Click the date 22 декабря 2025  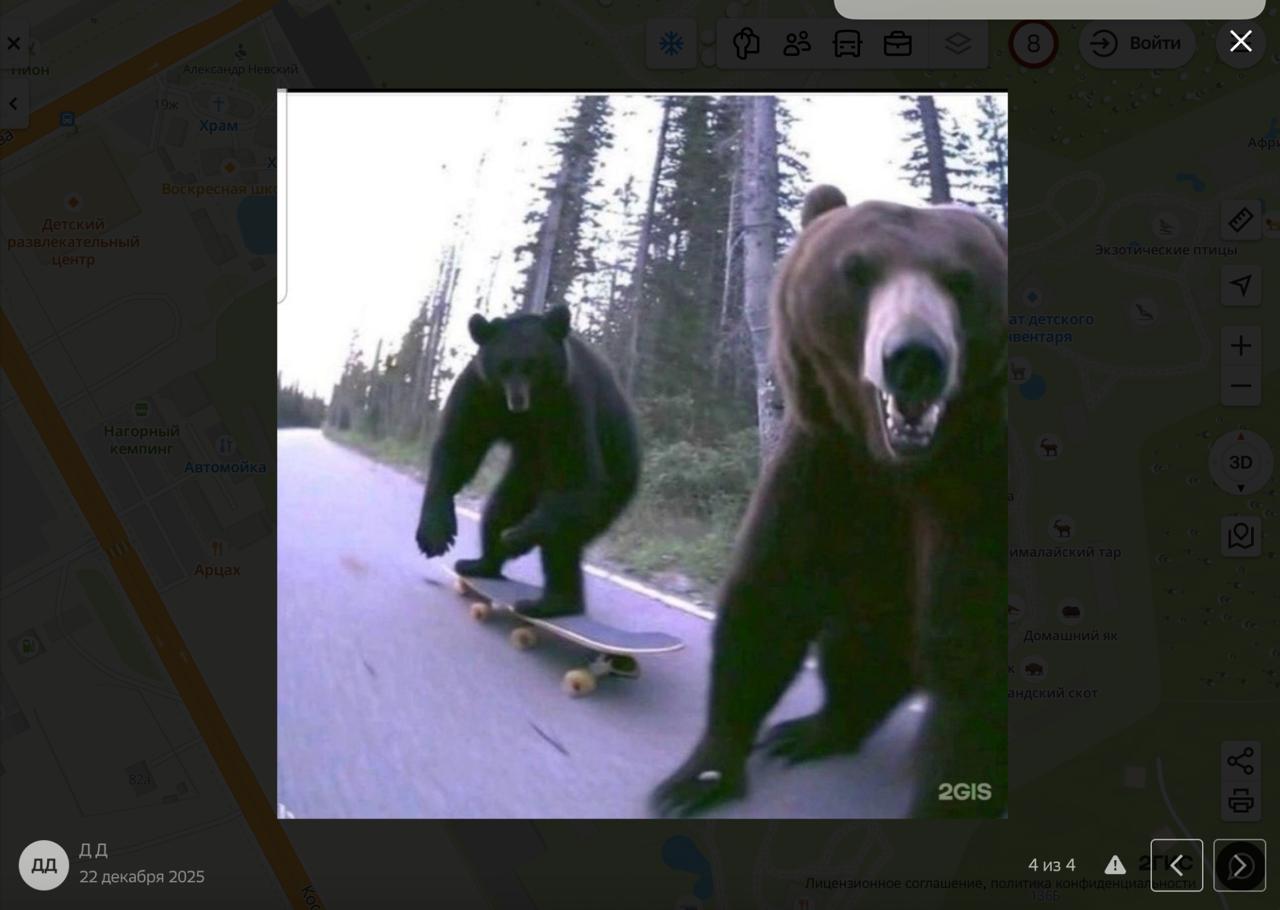point(142,877)
